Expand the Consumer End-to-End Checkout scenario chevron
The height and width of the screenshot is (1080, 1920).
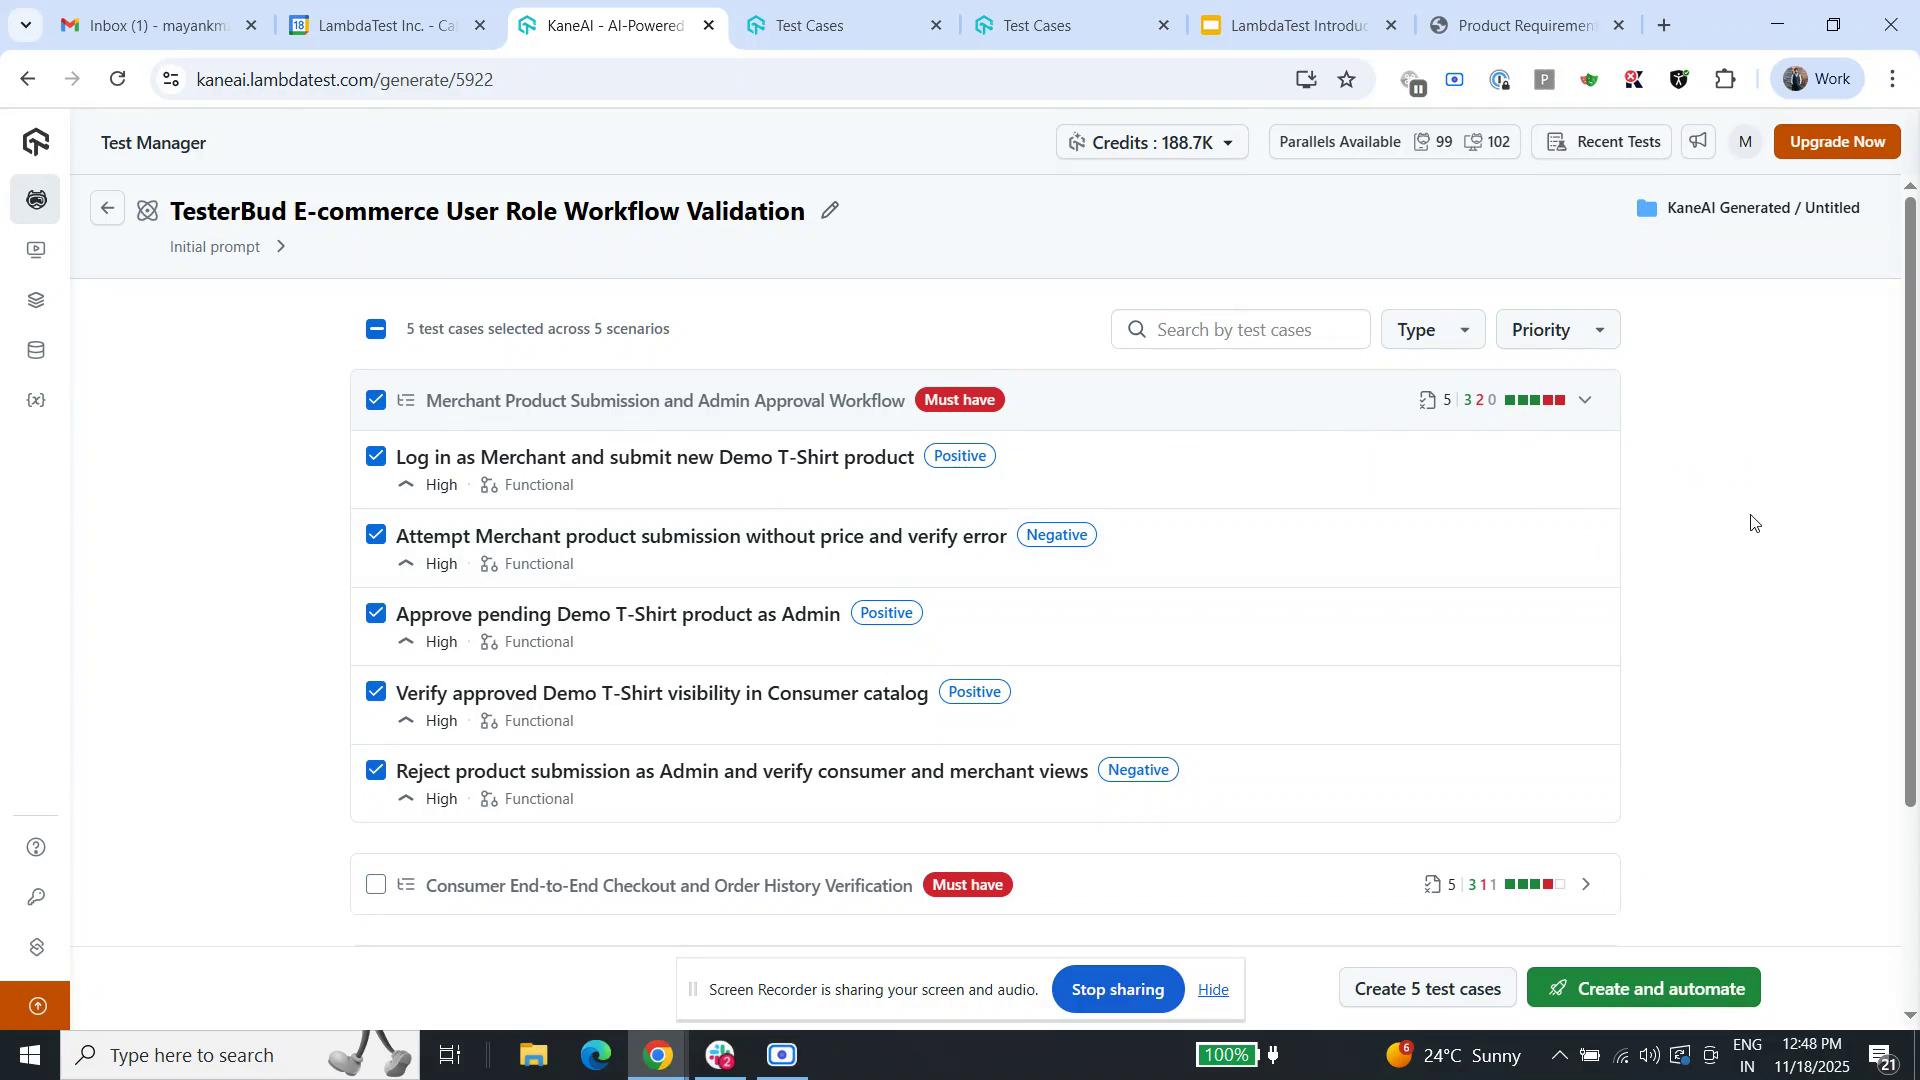1585,885
